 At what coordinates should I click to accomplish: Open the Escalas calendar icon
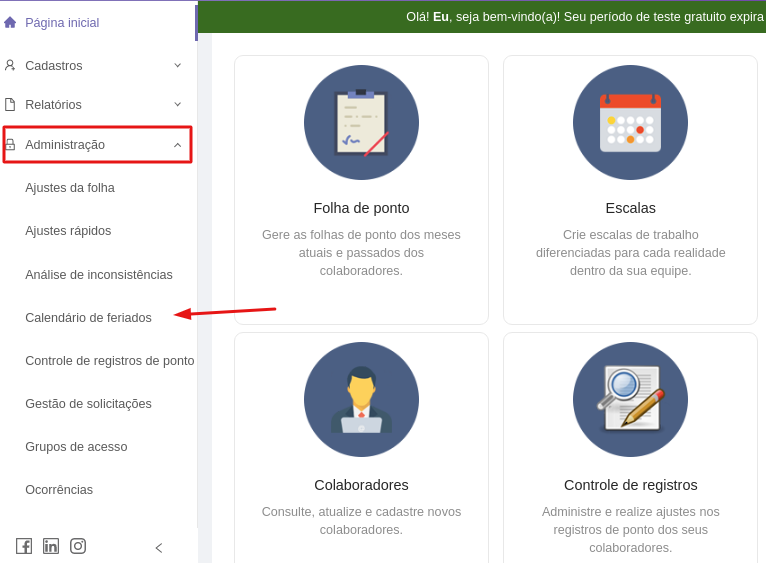[630, 123]
